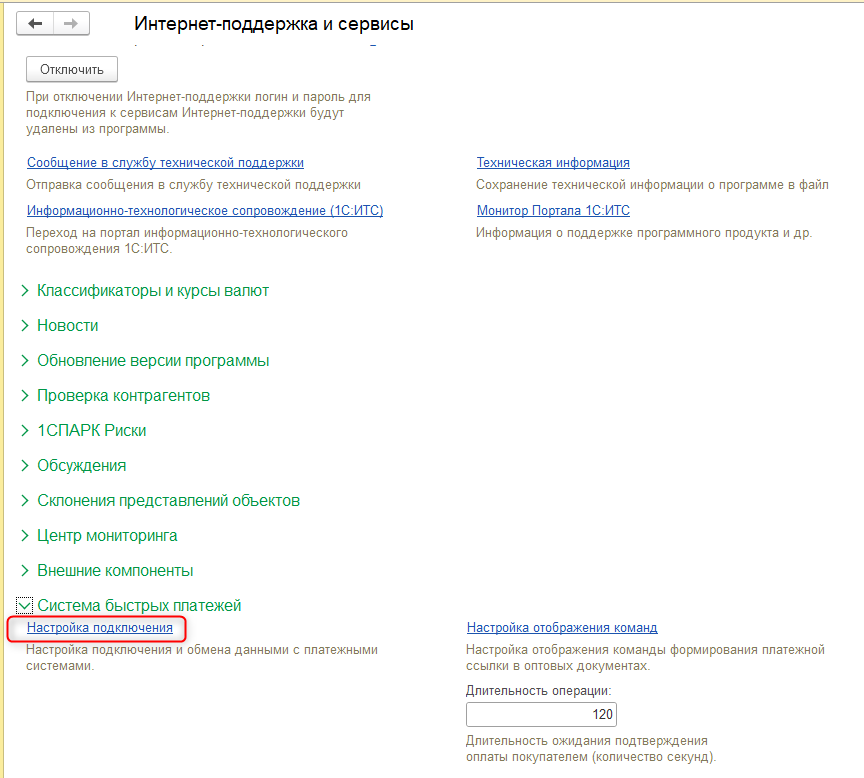Image resolution: width=864 pixels, height=778 pixels.
Task: Open Техническая информация link
Action: [553, 163]
